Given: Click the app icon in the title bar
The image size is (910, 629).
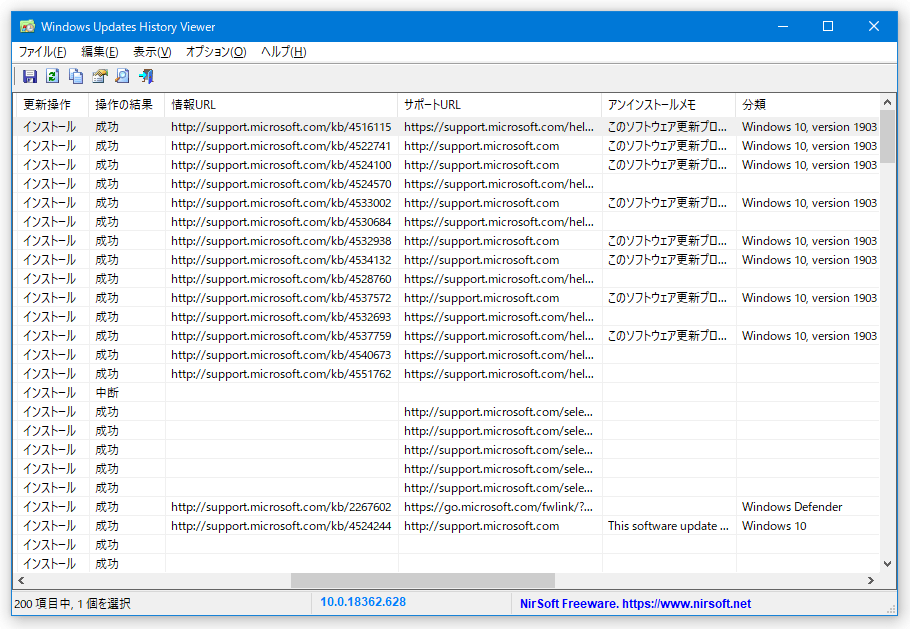Looking at the screenshot, I should coord(27,27).
